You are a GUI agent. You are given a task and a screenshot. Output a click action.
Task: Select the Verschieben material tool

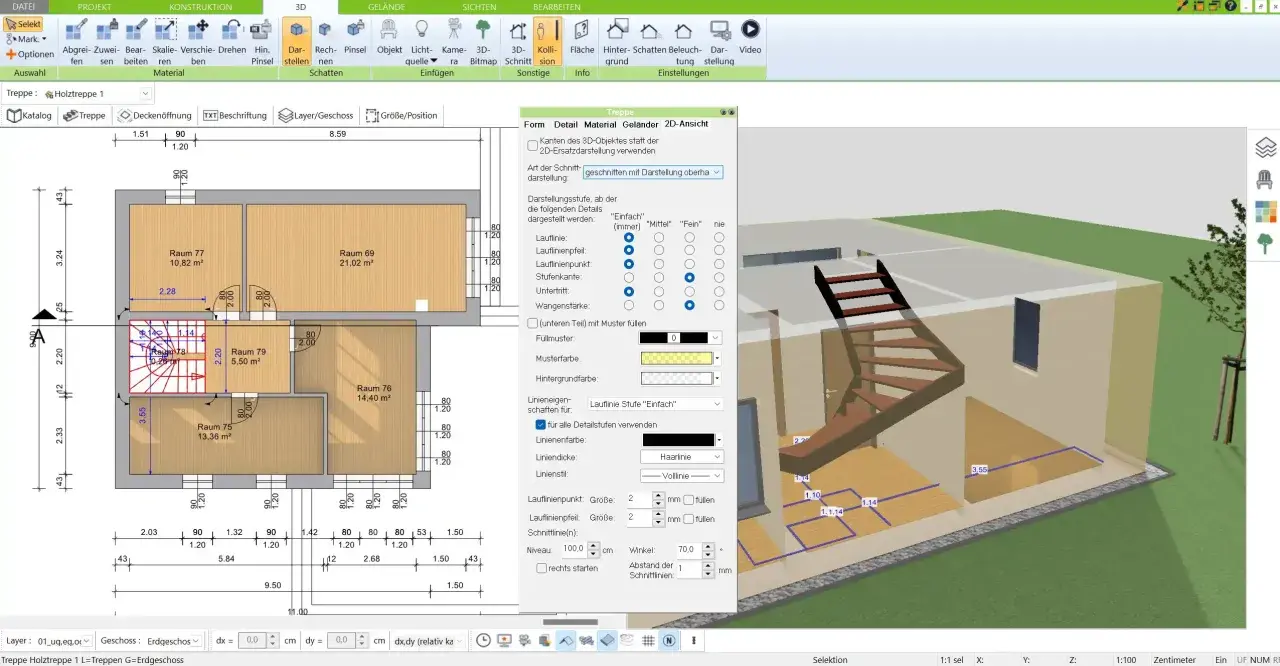(198, 42)
